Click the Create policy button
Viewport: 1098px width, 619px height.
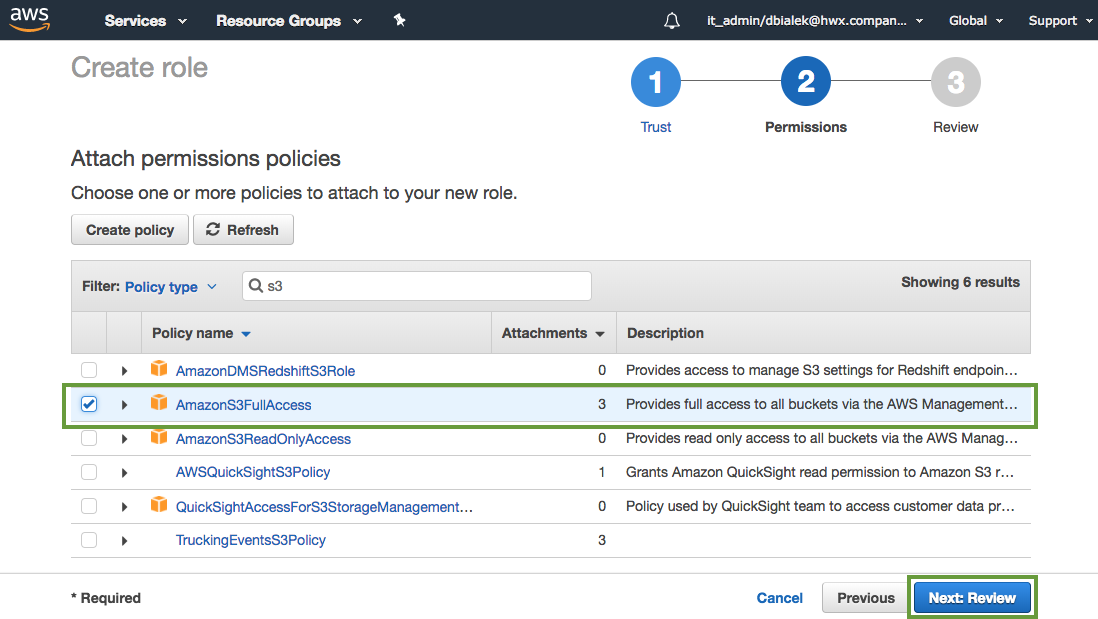[x=130, y=230]
